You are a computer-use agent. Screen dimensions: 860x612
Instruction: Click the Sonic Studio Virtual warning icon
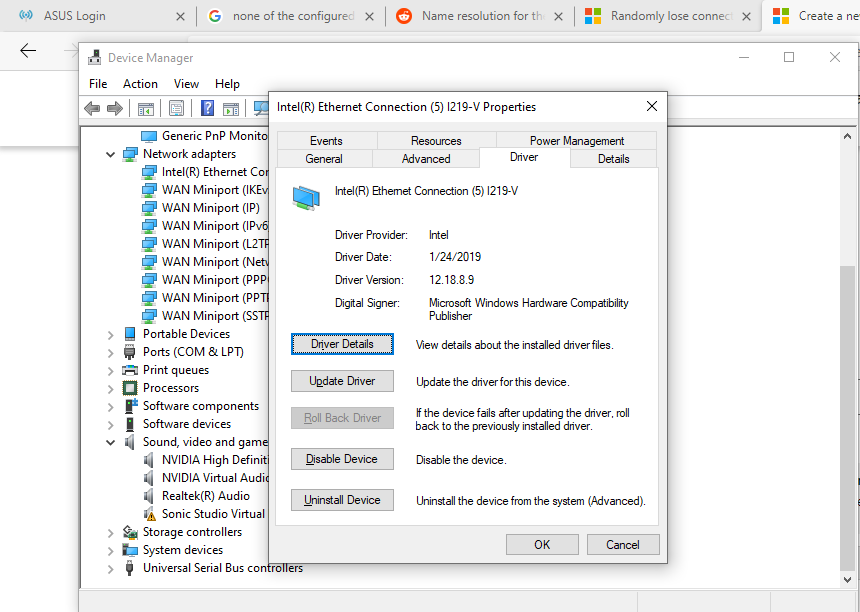149,514
